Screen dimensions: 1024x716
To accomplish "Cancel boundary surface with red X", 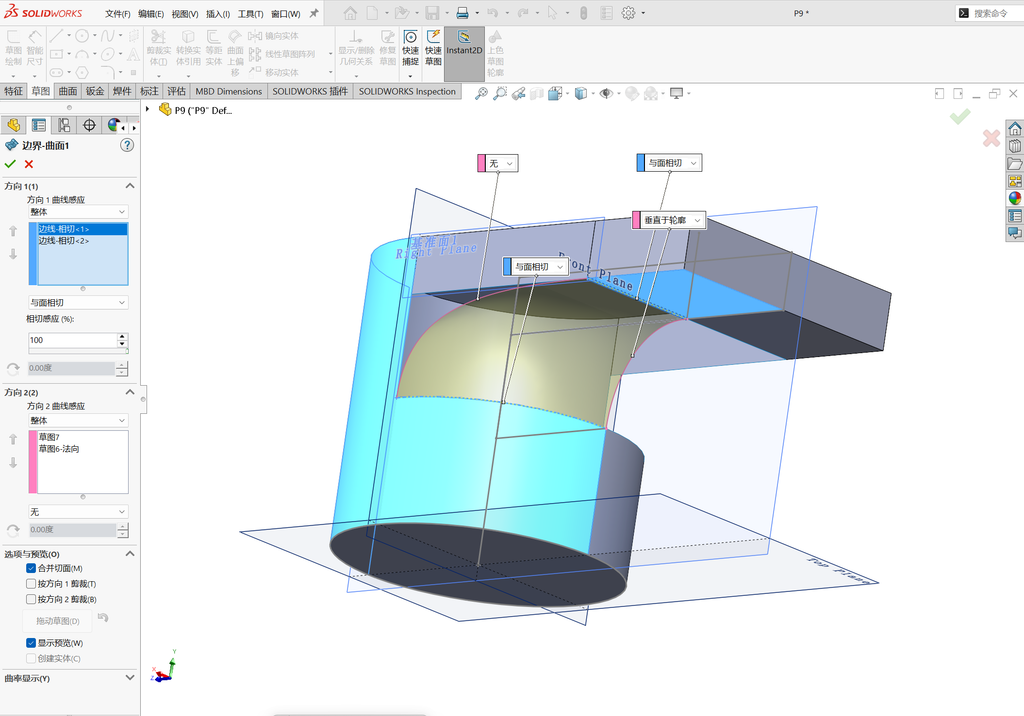I will point(29,164).
